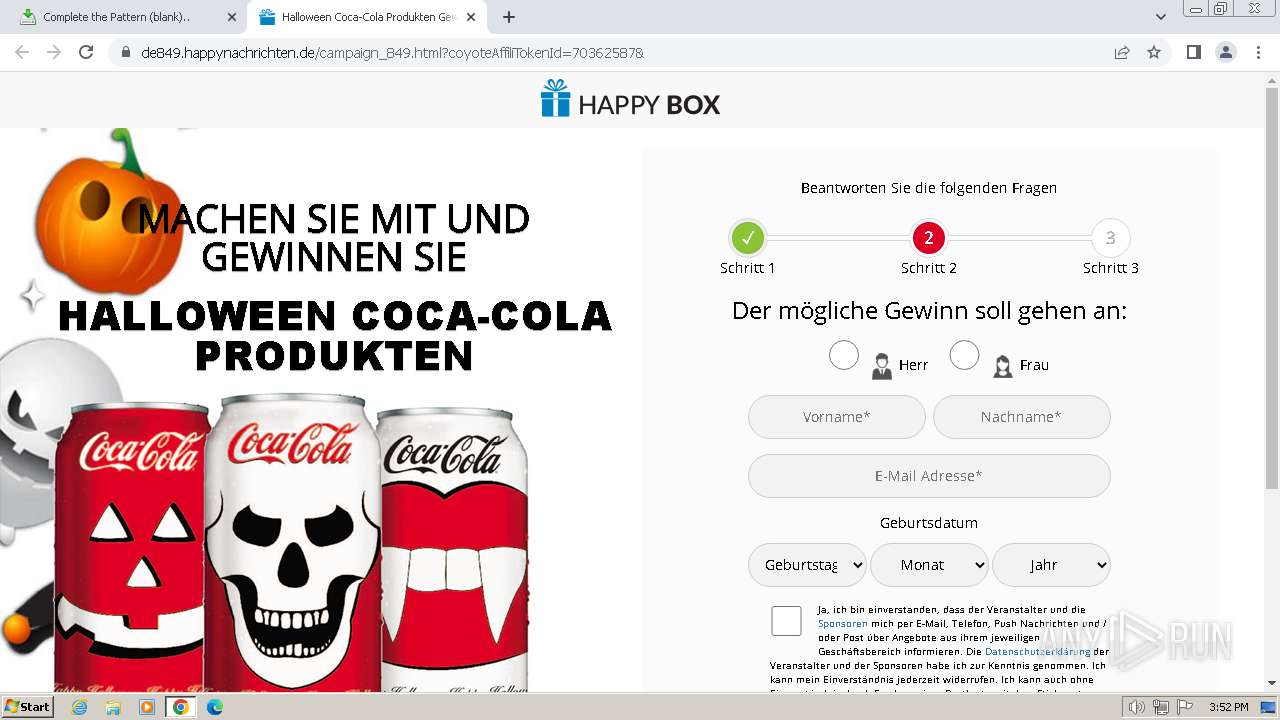Open the Windows Start menu

tap(27, 707)
